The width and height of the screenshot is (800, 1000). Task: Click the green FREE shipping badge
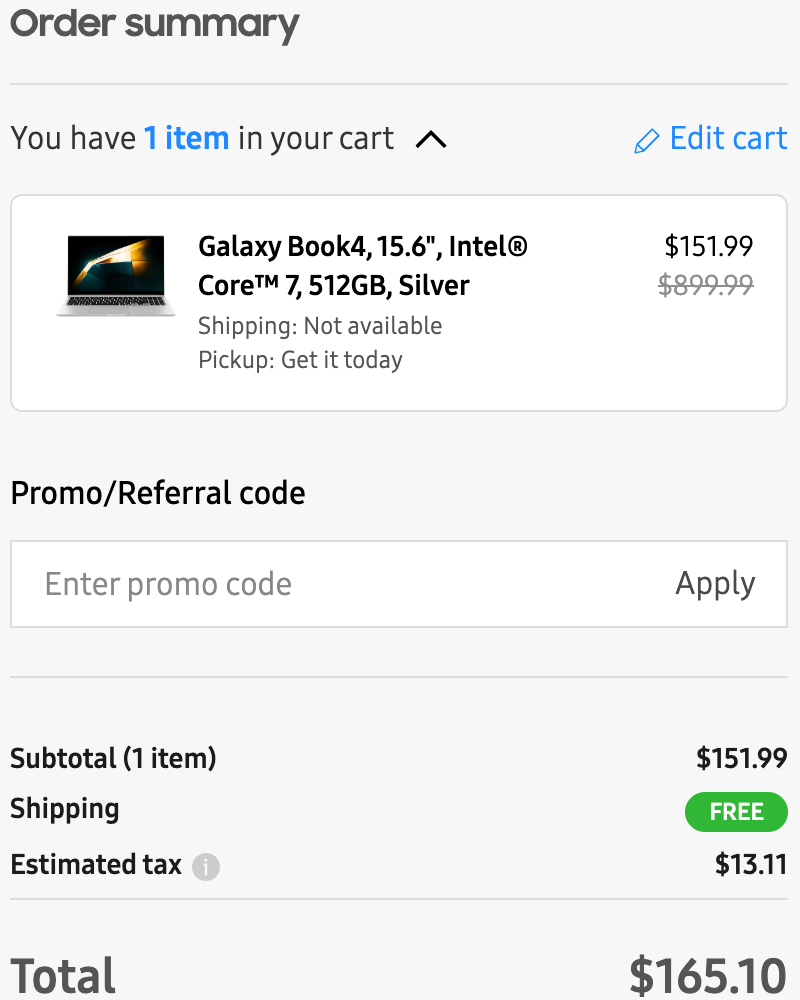(x=736, y=812)
